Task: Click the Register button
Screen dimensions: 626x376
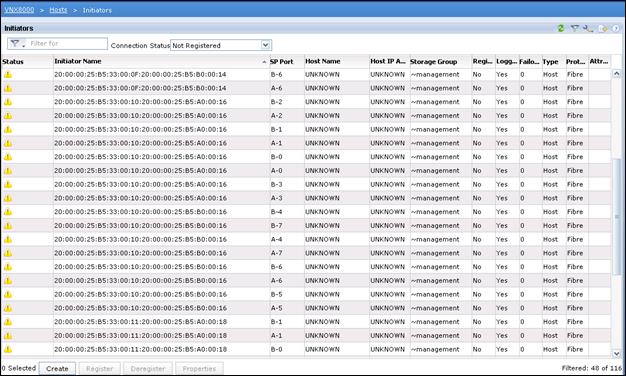Action: pyautogui.click(x=99, y=368)
